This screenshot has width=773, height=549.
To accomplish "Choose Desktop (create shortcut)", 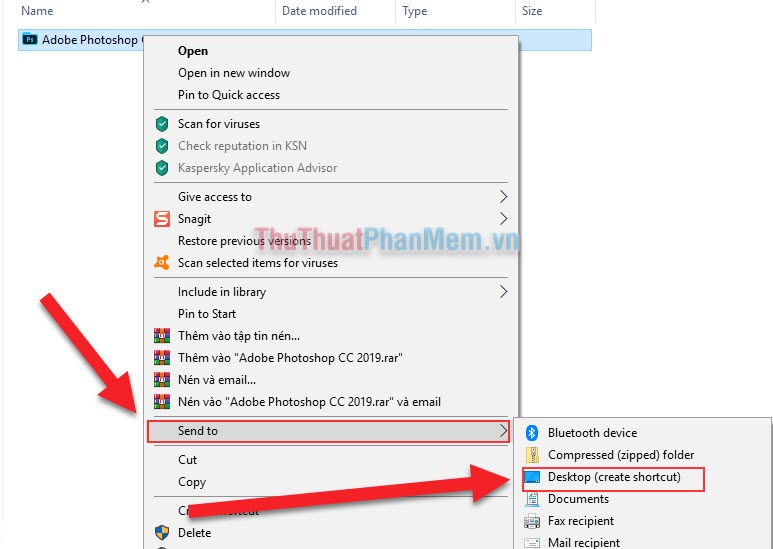I will coord(614,477).
